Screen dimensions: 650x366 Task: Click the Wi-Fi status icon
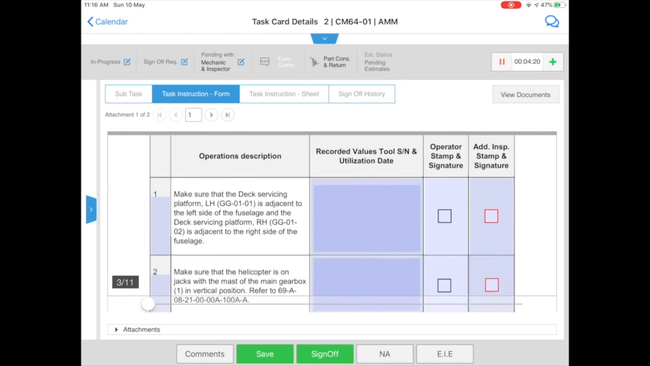tap(529, 5)
